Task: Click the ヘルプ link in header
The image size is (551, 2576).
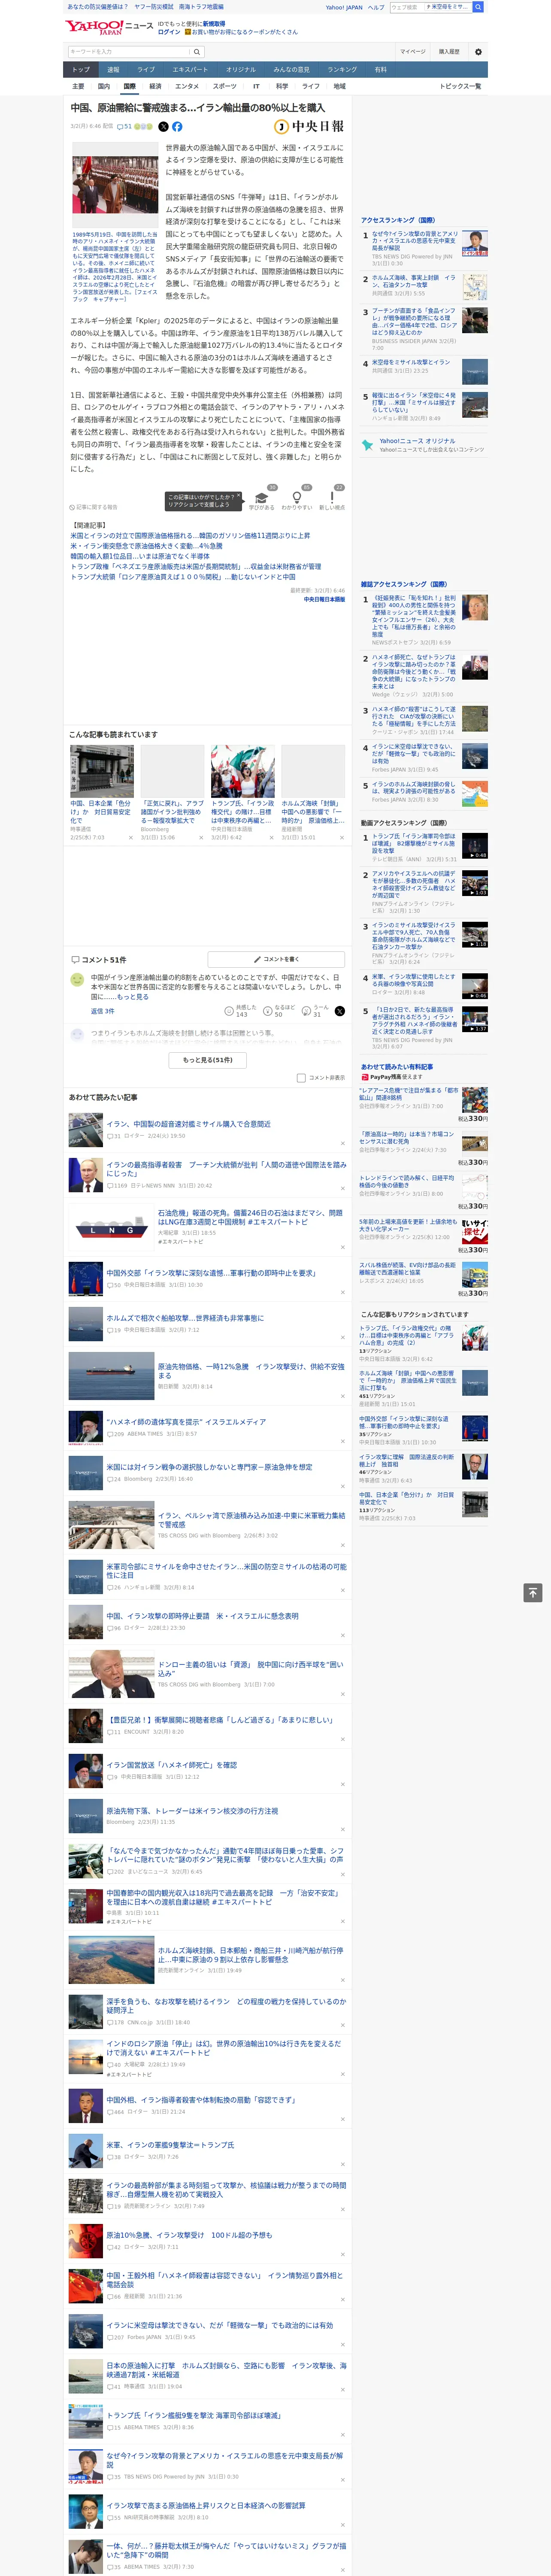Action: 376,7
